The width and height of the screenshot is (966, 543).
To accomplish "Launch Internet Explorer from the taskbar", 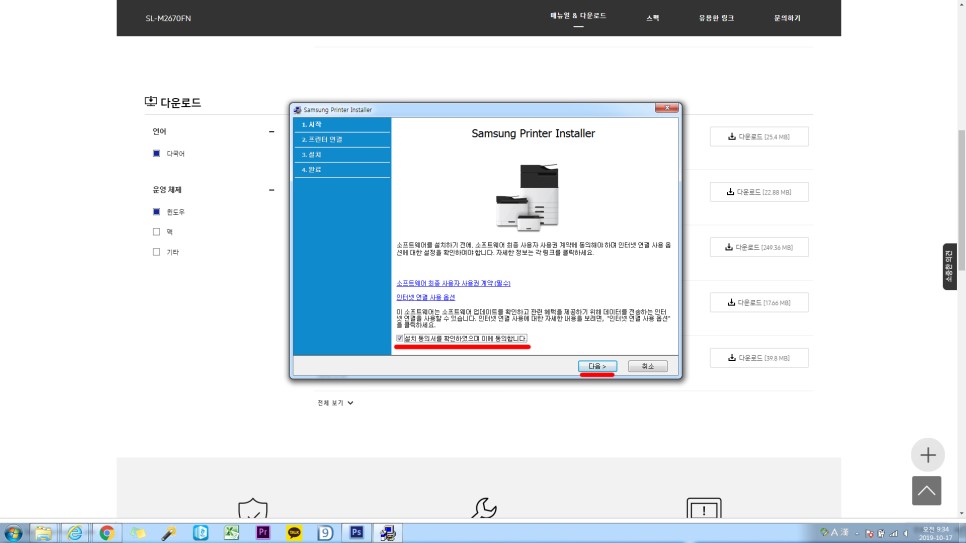I will [x=75, y=533].
